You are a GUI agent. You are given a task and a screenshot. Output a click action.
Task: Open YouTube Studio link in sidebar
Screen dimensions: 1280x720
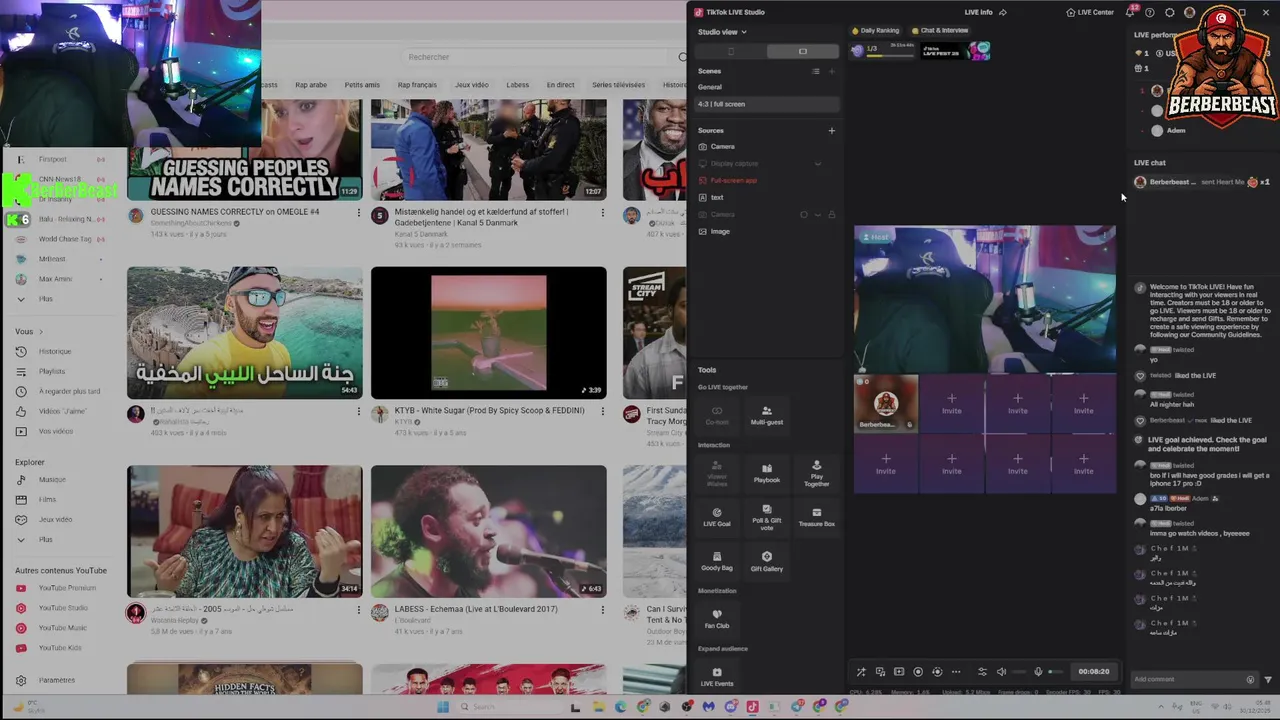(x=63, y=608)
